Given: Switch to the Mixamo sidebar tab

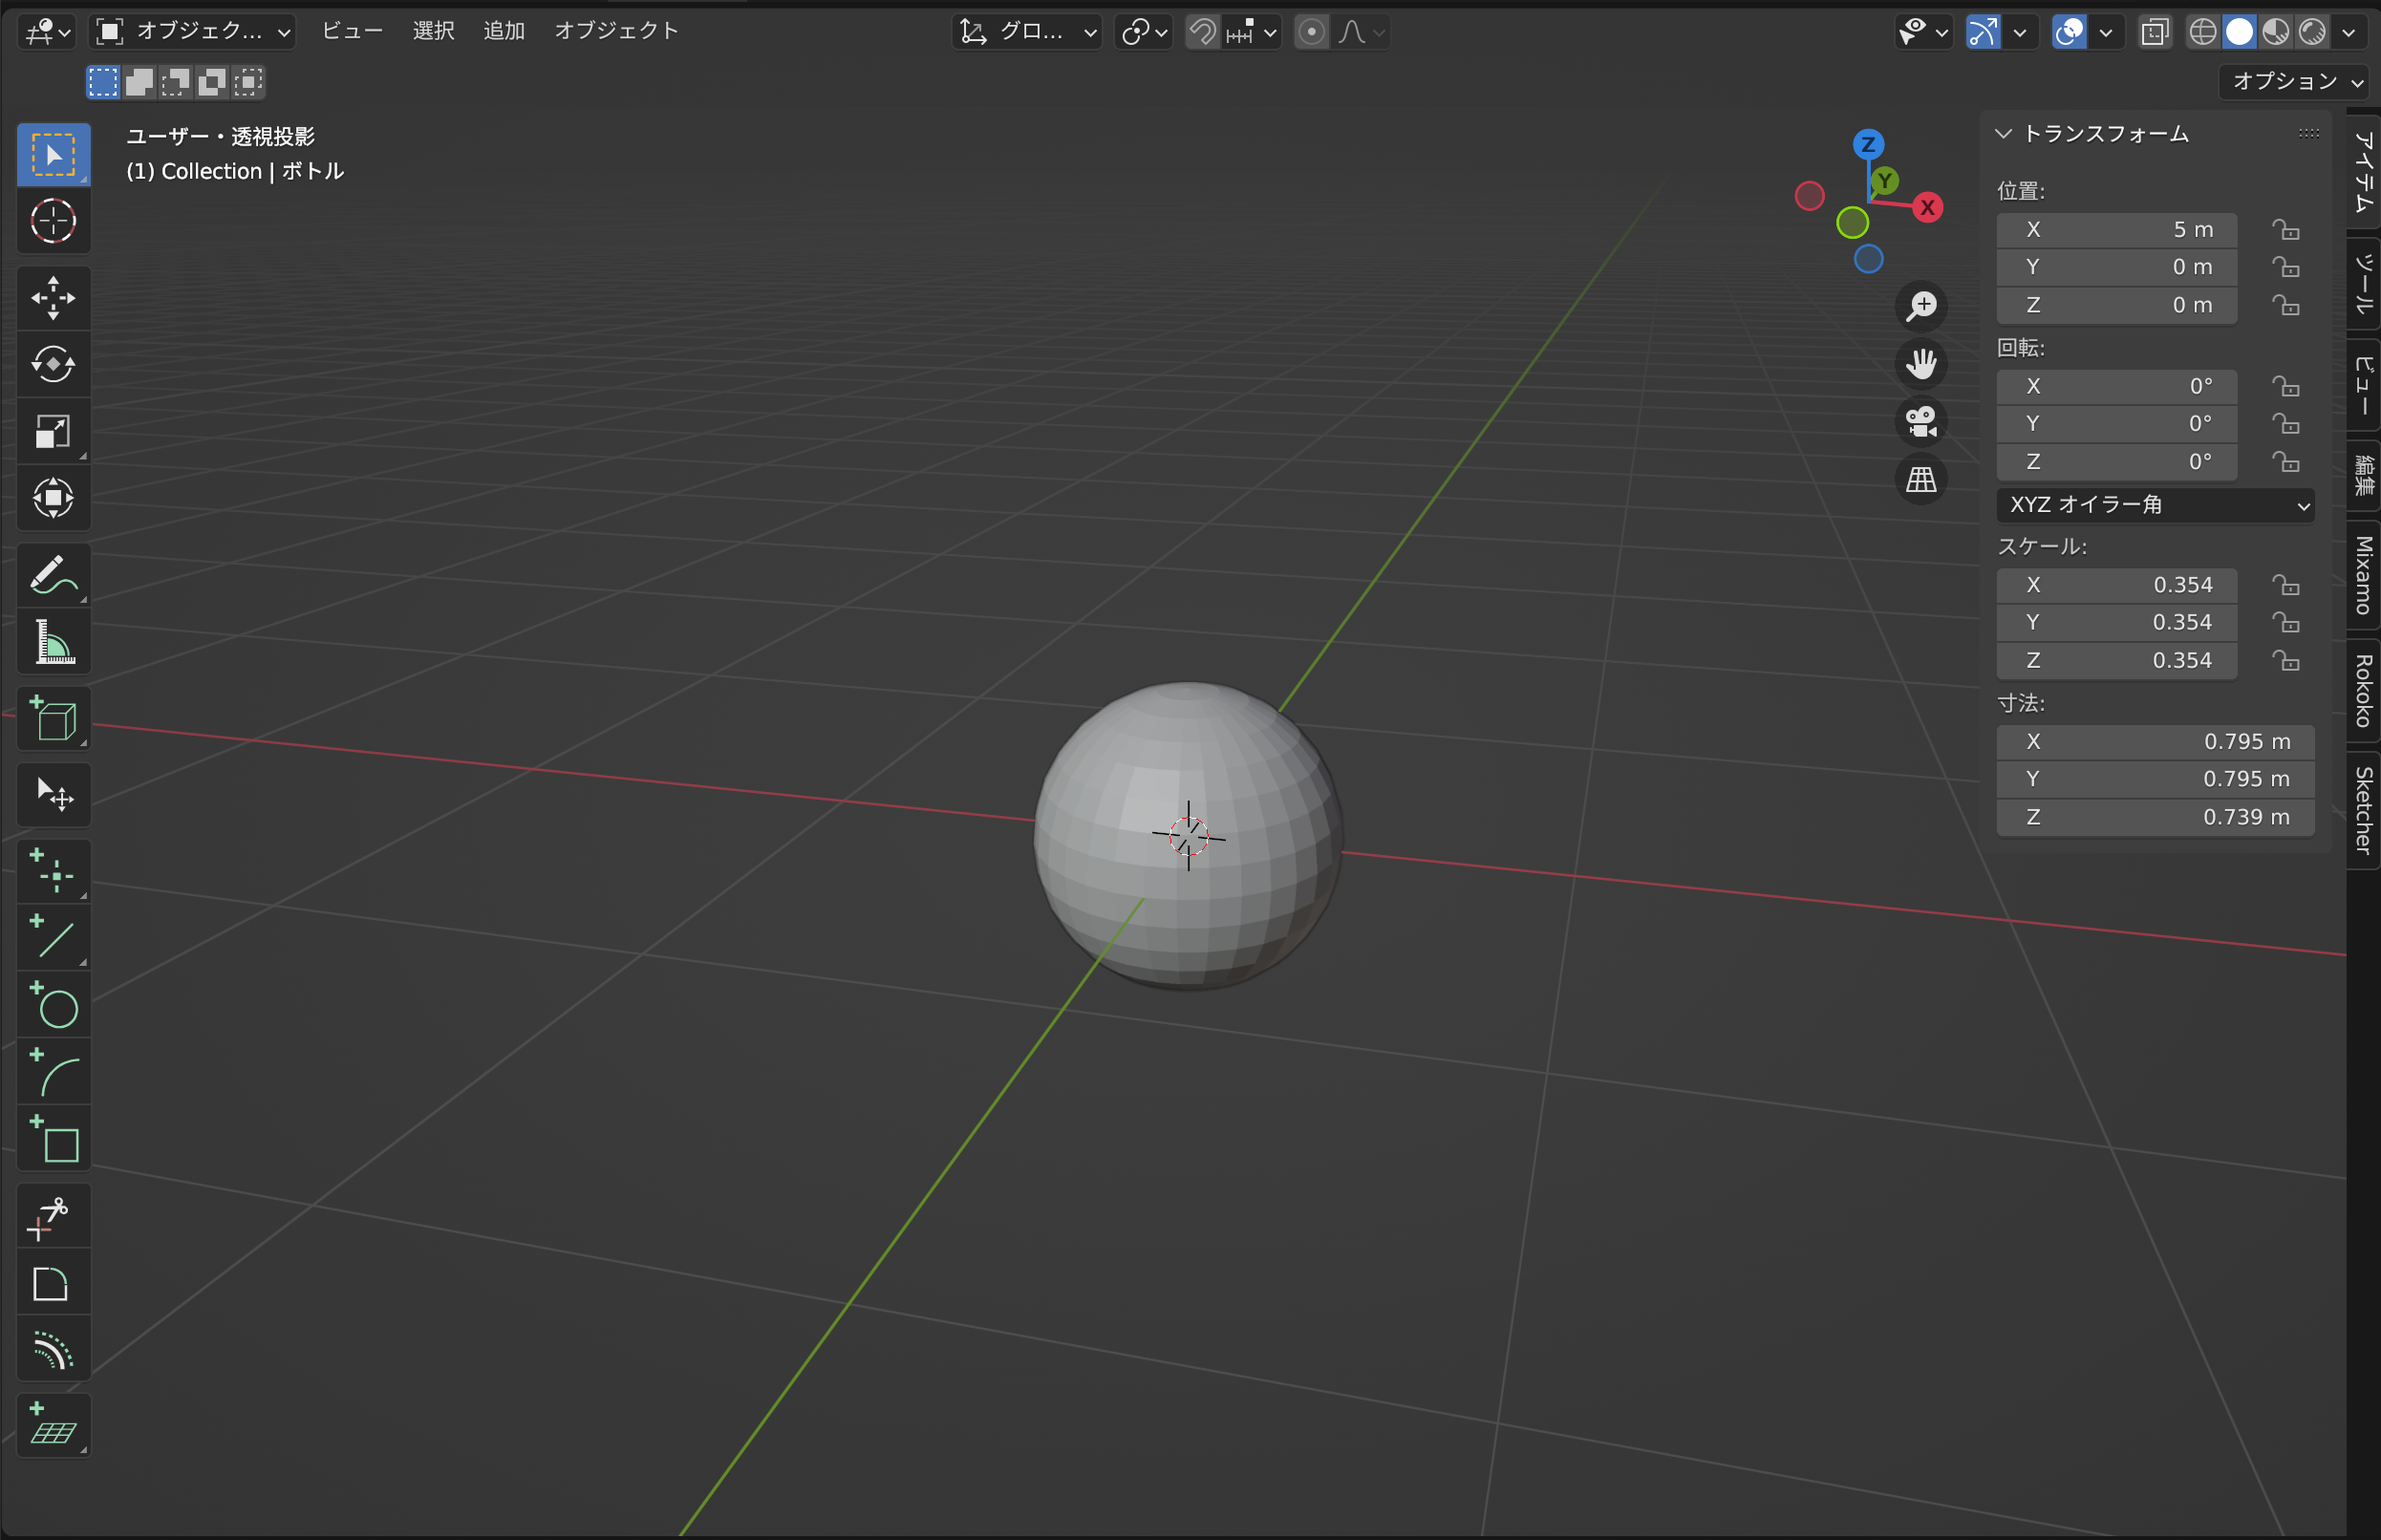Looking at the screenshot, I should (2363, 575).
